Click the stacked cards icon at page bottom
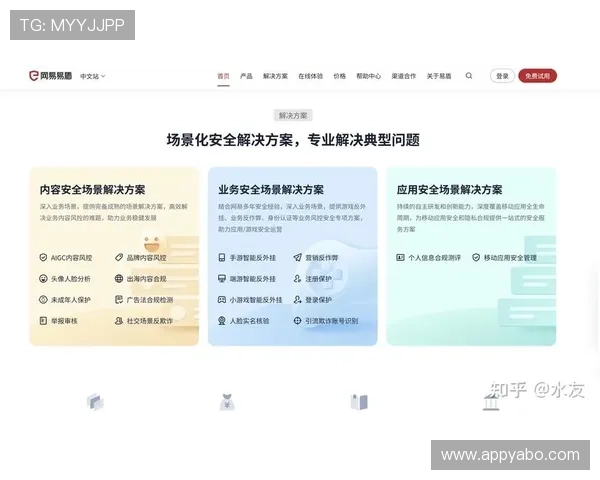 (x=95, y=402)
